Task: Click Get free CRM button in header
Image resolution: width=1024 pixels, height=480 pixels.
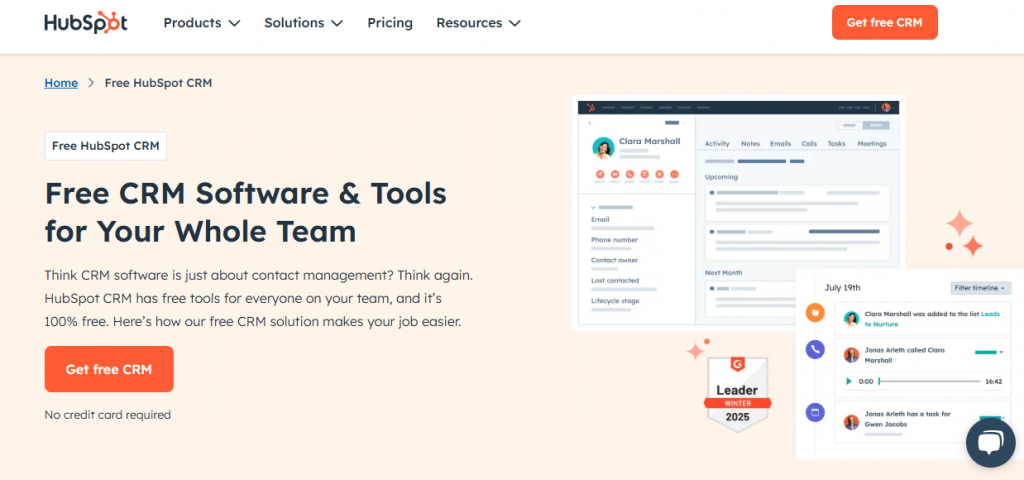Action: [885, 22]
